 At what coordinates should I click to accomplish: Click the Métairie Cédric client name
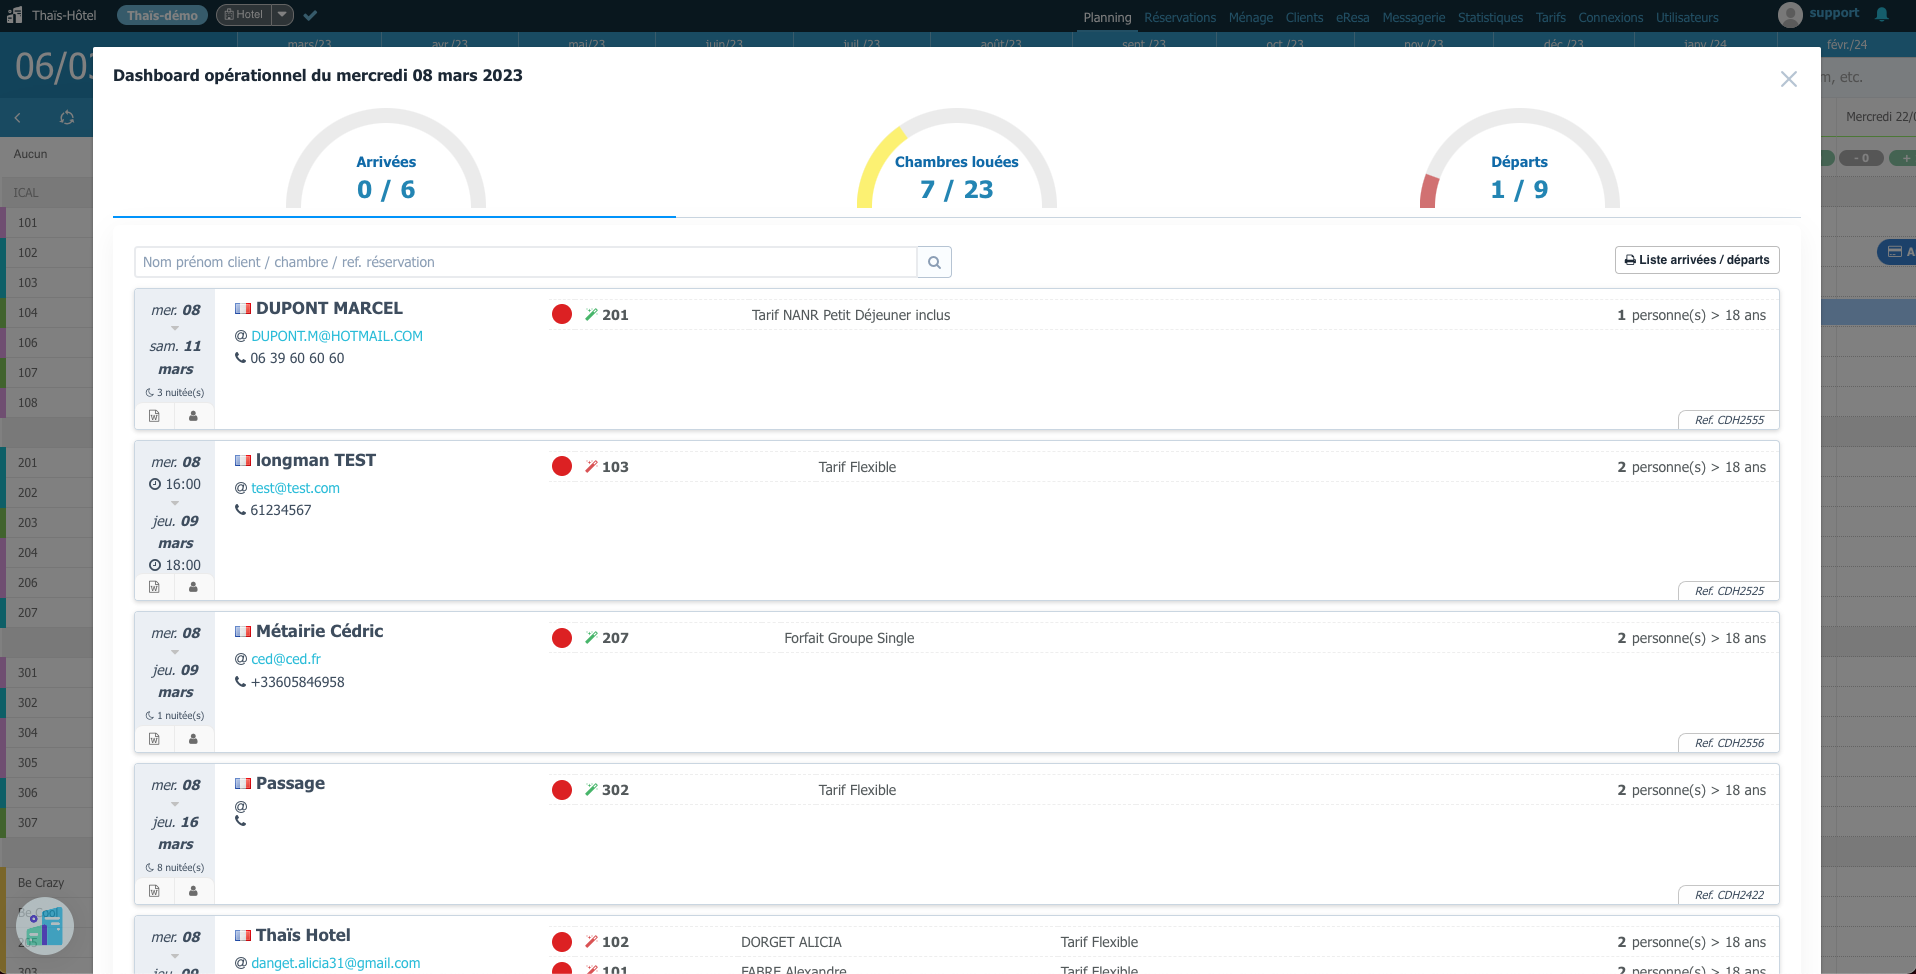(320, 631)
